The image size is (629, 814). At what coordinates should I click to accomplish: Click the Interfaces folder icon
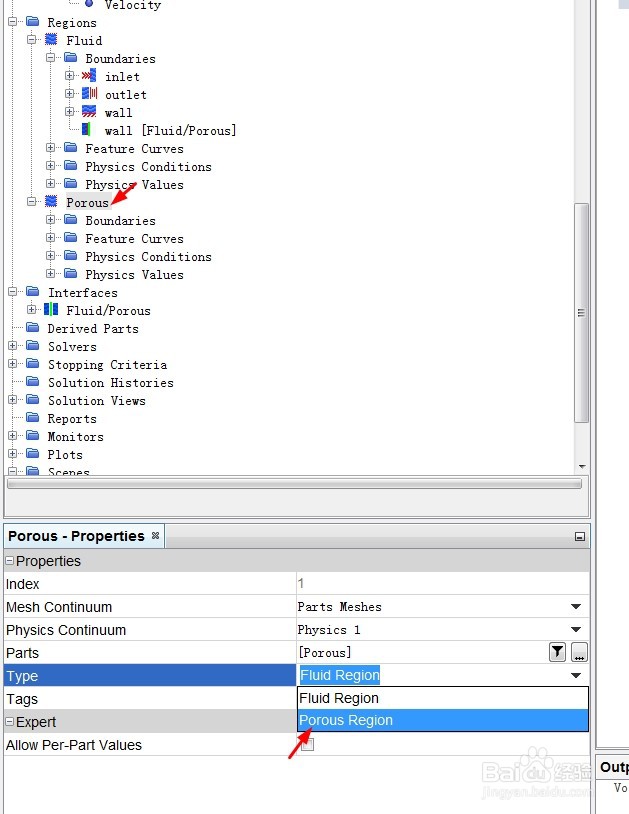(x=33, y=292)
